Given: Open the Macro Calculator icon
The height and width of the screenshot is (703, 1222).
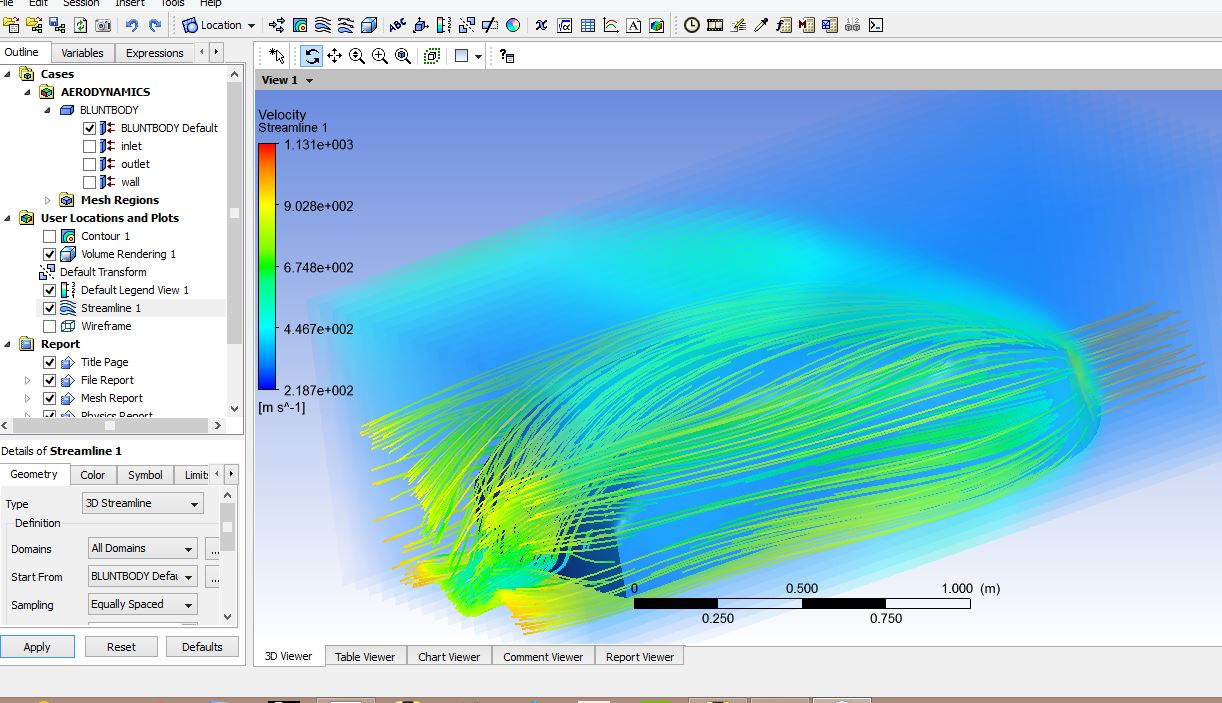Looking at the screenshot, I should click(x=806, y=25).
